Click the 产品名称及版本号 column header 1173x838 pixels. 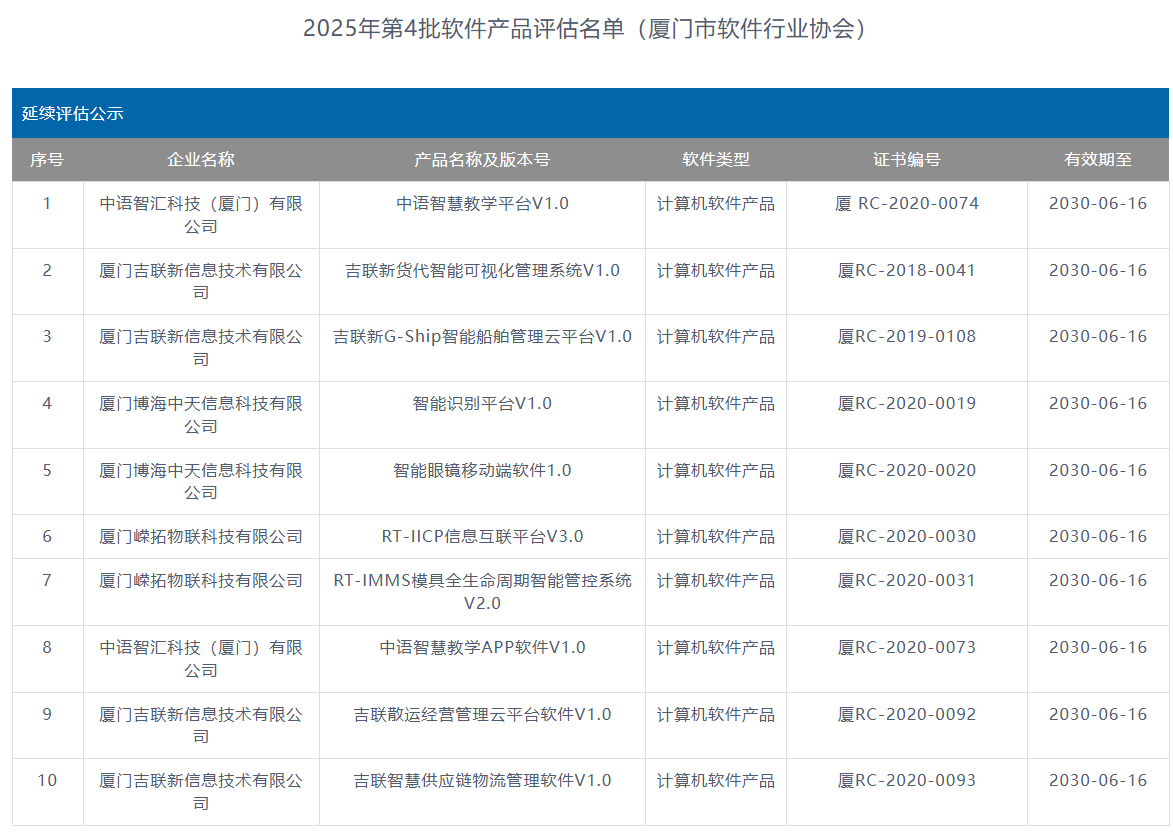tap(482, 160)
